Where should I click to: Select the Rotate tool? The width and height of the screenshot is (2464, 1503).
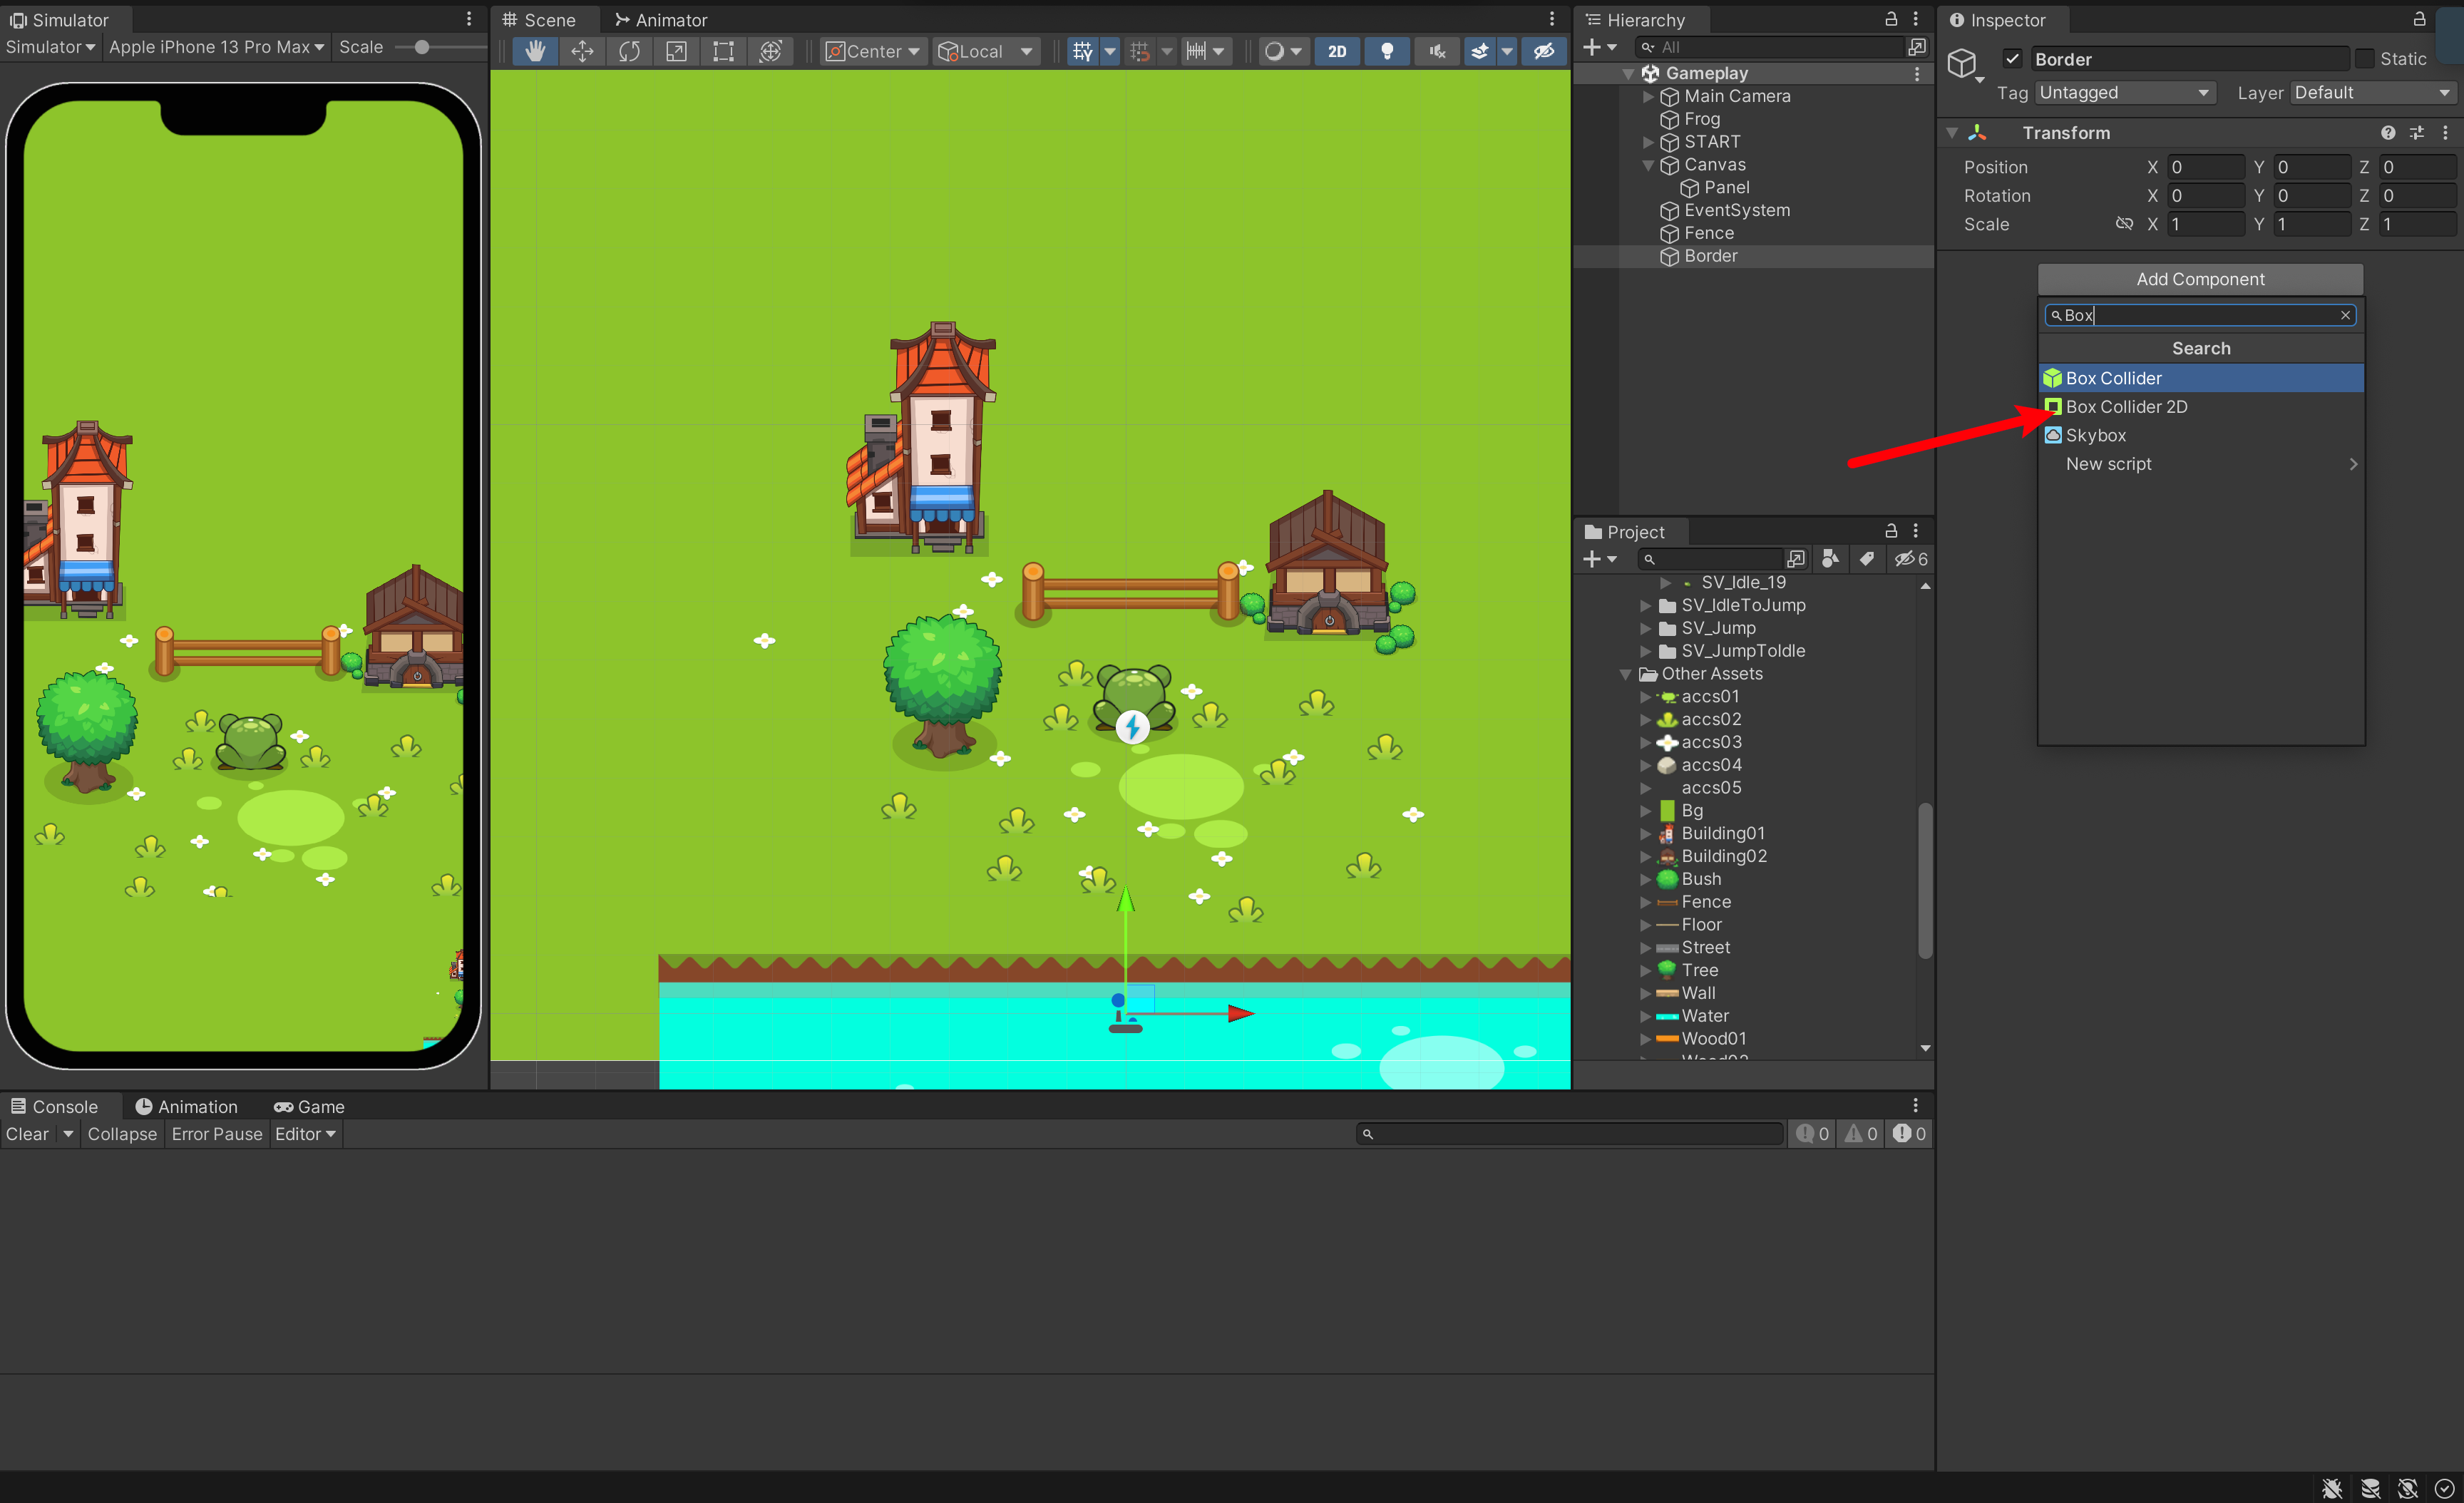(x=629, y=51)
